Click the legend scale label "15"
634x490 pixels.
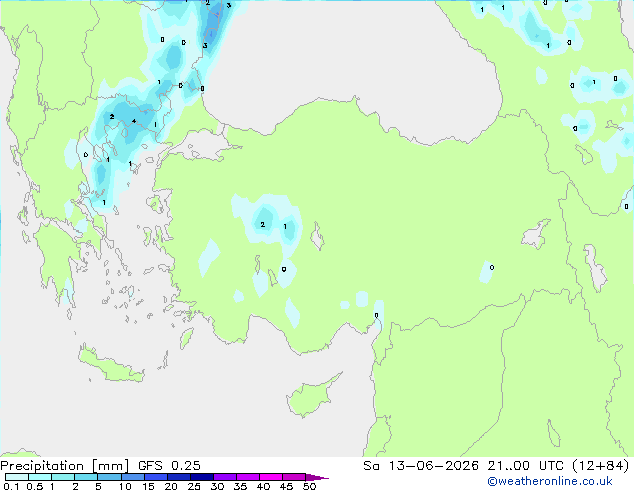tap(148, 486)
